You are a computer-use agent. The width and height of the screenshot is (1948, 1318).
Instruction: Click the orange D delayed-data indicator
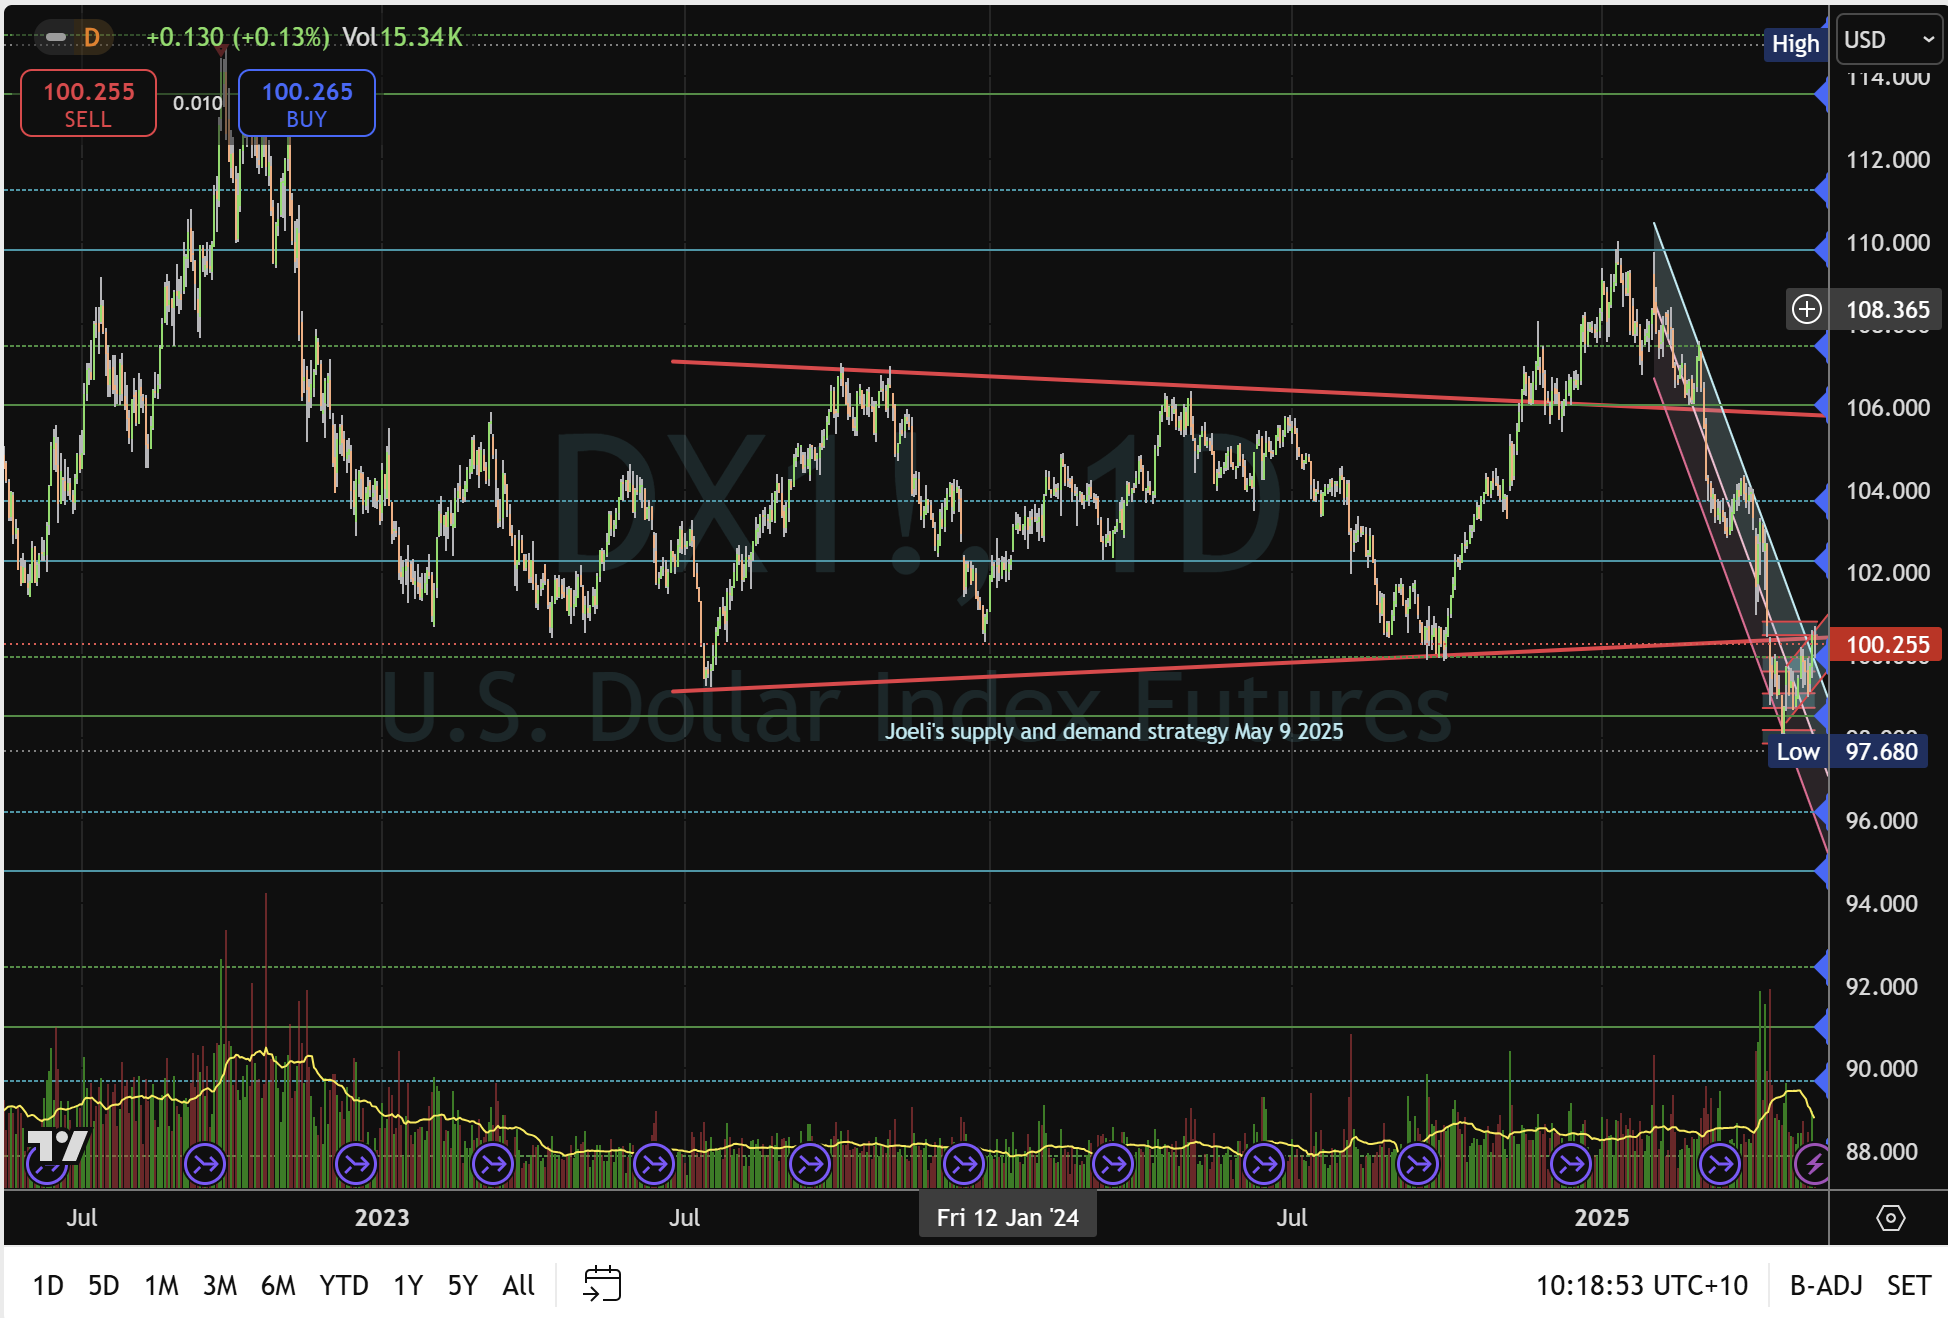92,38
